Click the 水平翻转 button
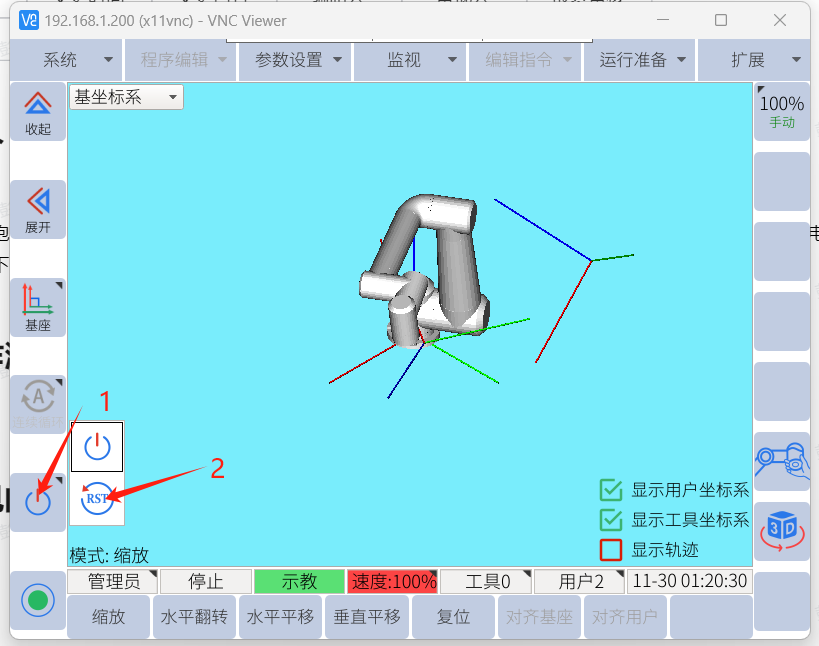The image size is (819, 646). click(195, 617)
